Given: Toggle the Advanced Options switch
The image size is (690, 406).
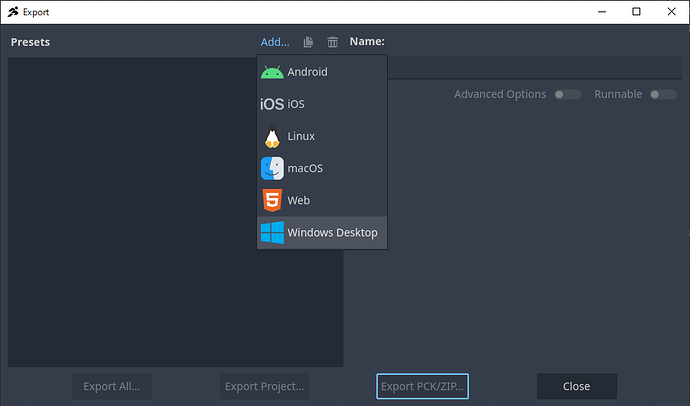Looking at the screenshot, I should [567, 94].
